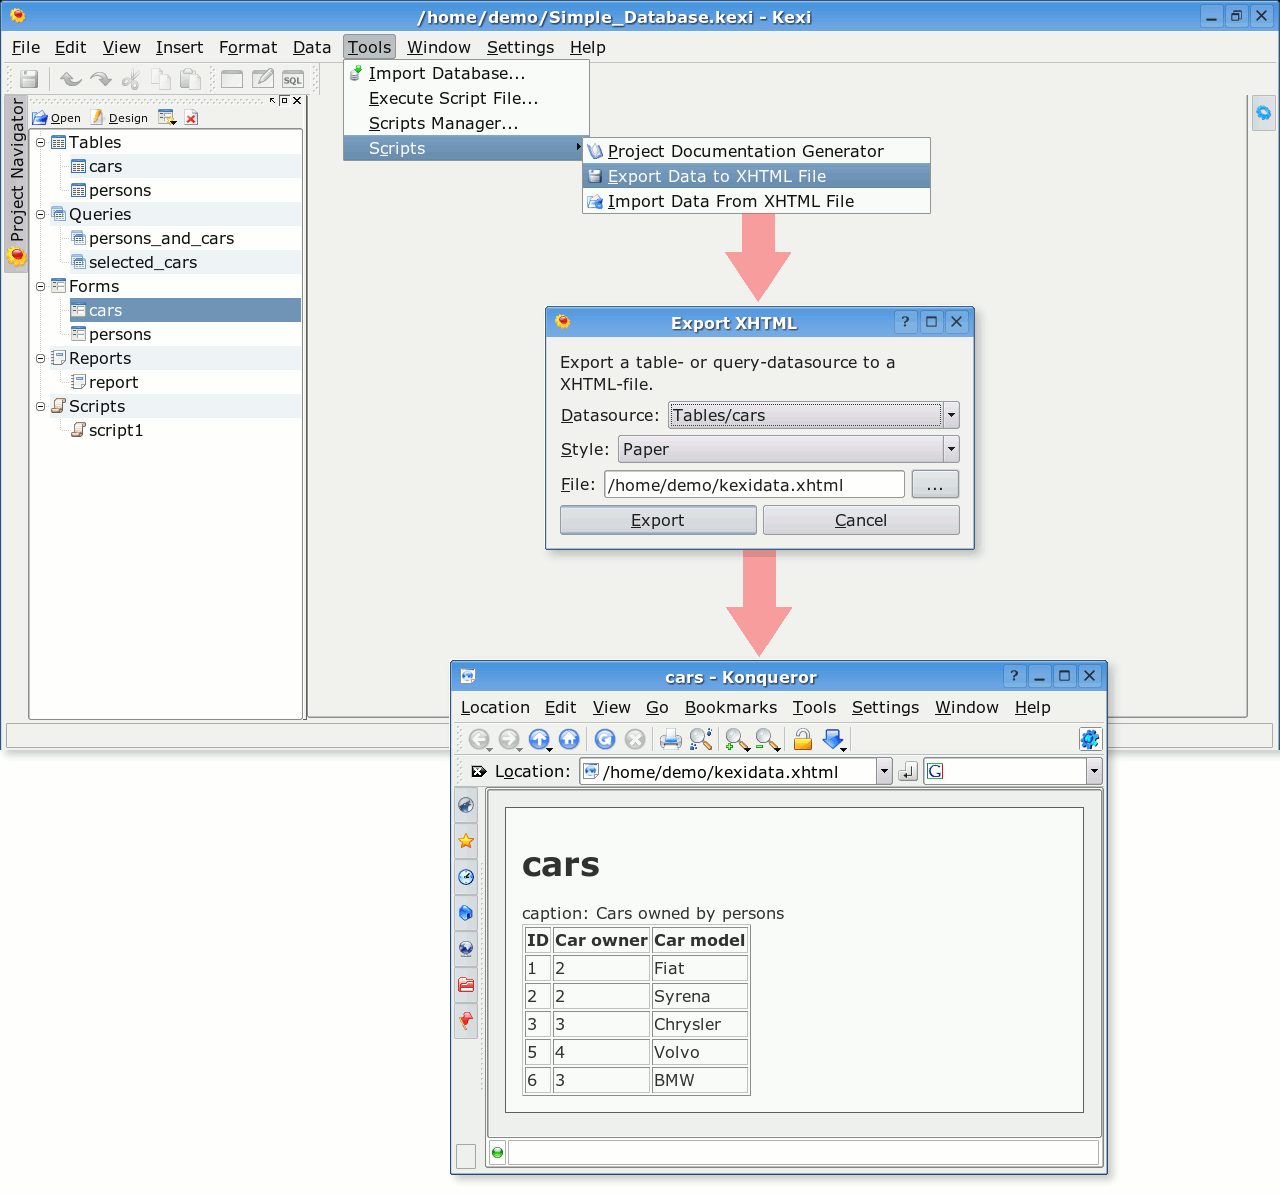Image resolution: width=1280 pixels, height=1194 pixels.
Task: Open the Datasource dropdown
Action: [x=951, y=415]
